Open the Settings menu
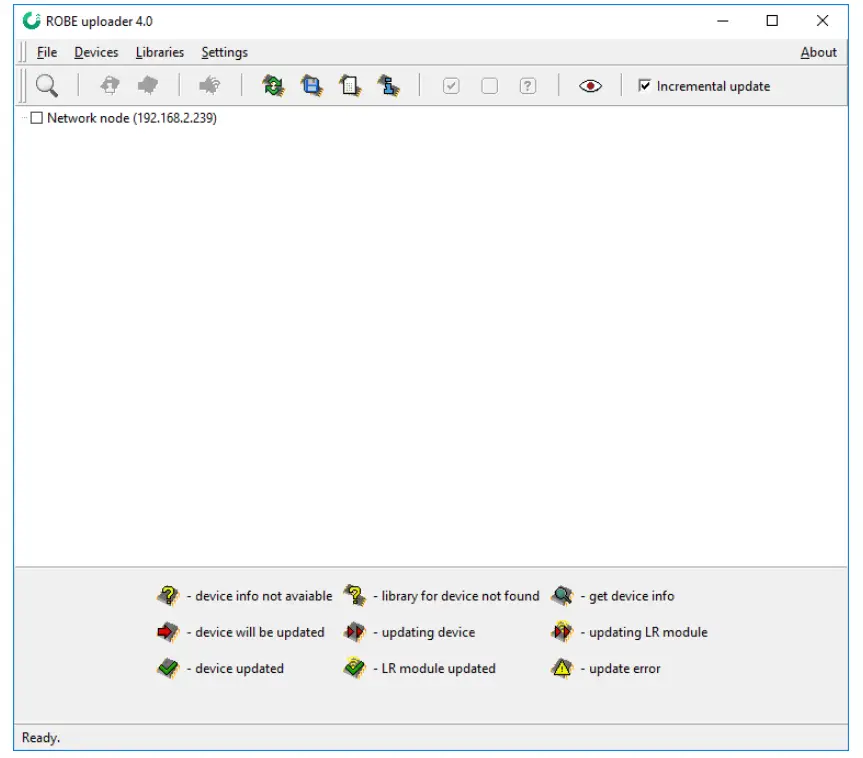Screen dimensions: 863x758 [x=225, y=52]
